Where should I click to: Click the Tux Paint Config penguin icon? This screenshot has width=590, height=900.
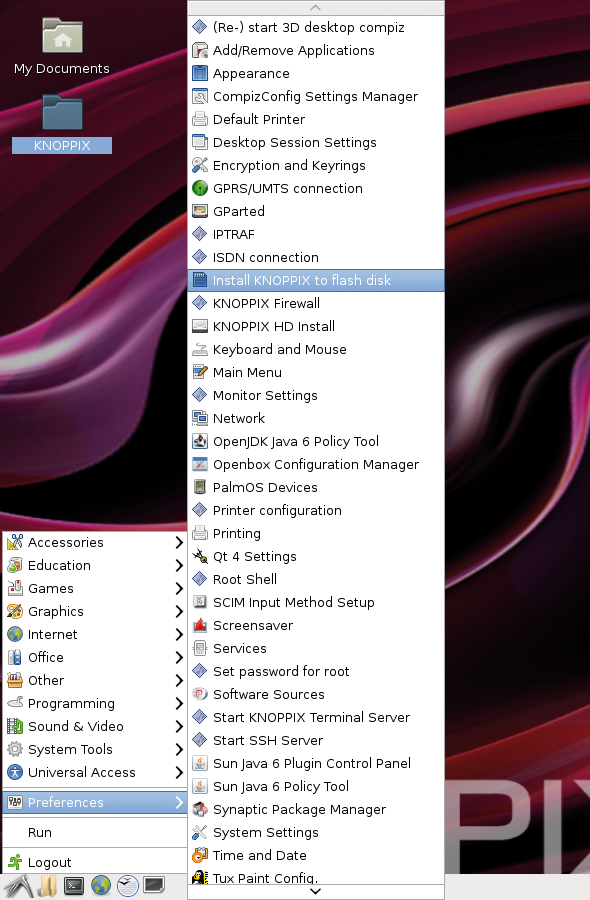tap(200, 877)
